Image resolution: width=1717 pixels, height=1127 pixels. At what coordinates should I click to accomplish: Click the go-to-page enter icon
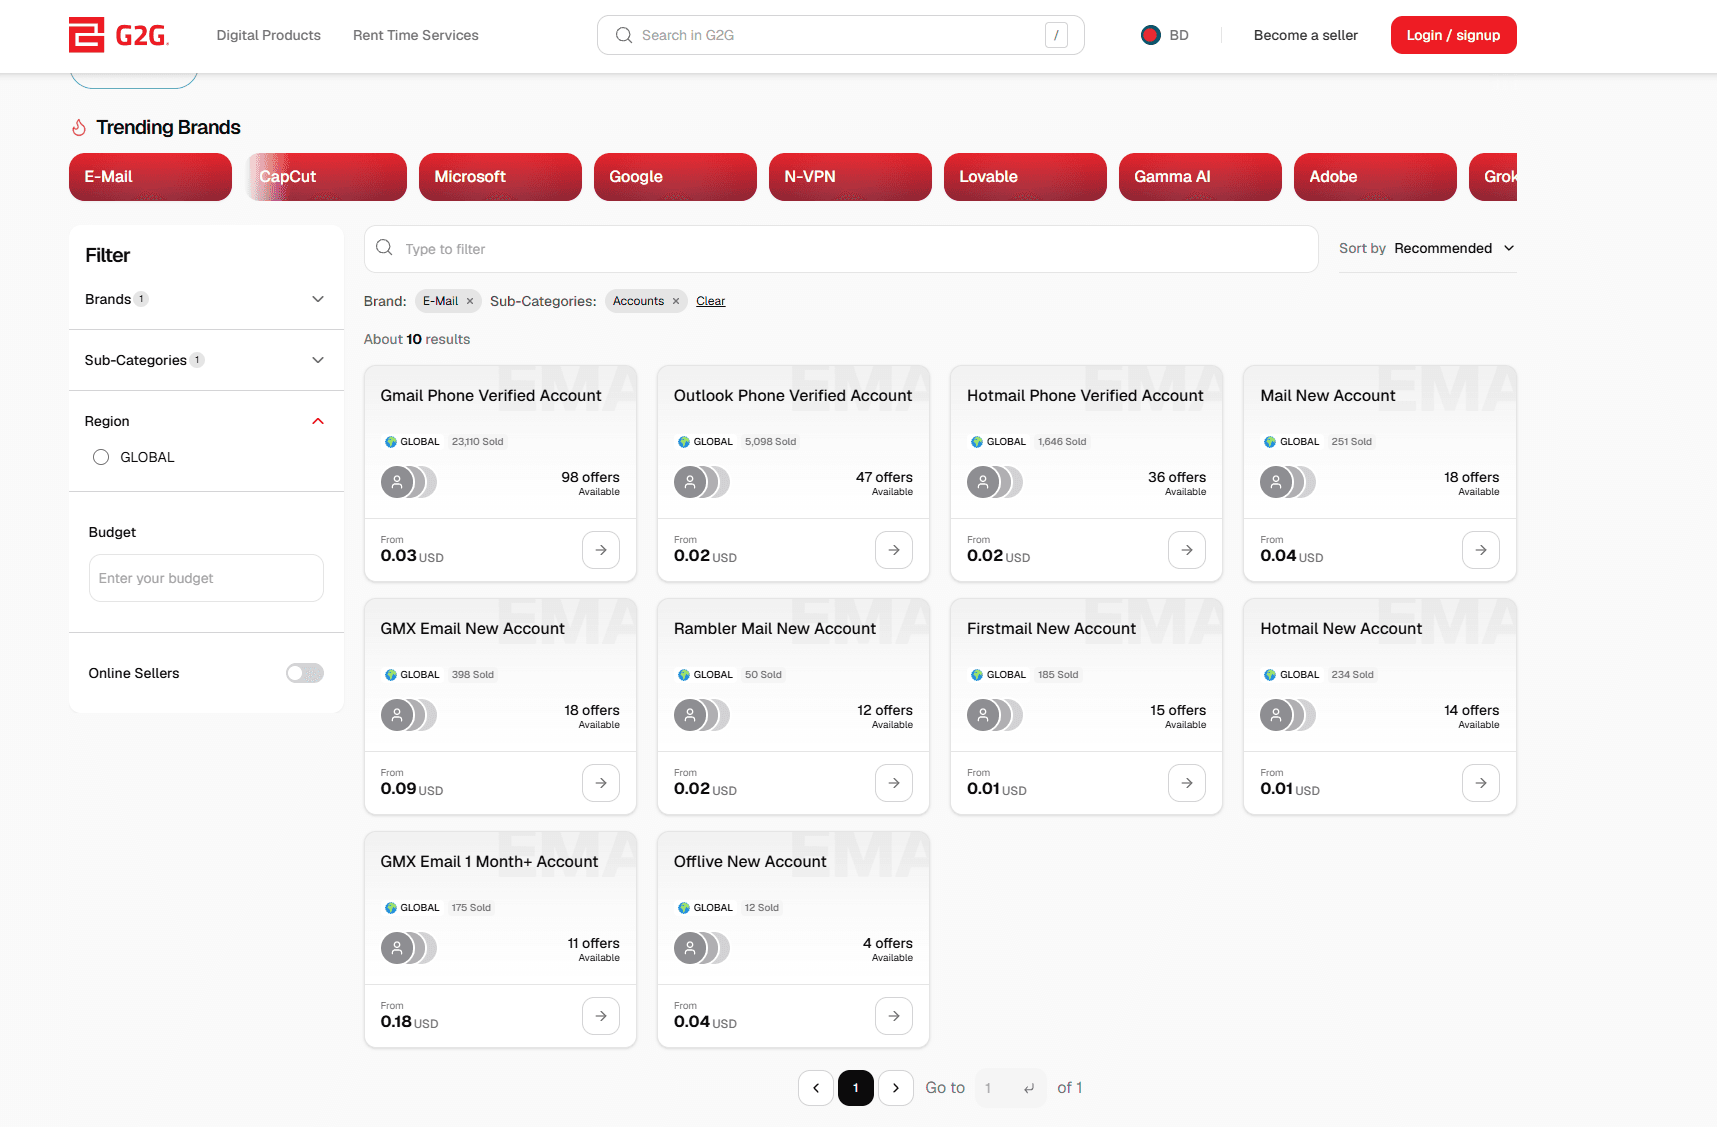[x=1029, y=1088]
